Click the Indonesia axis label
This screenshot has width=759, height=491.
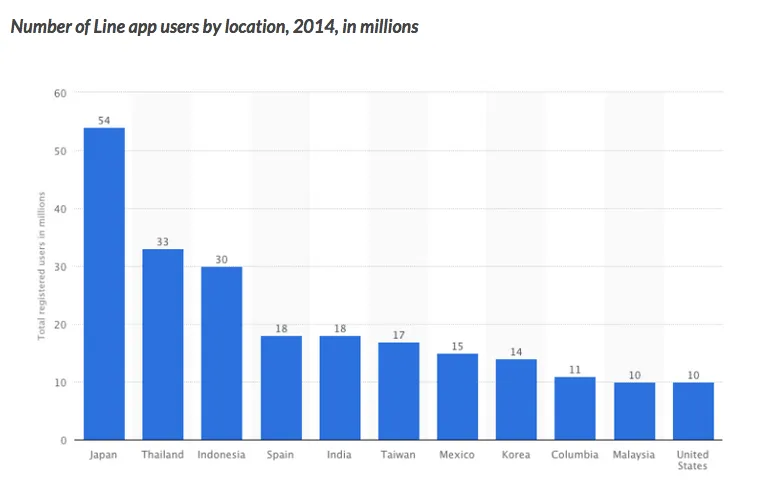click(x=221, y=455)
